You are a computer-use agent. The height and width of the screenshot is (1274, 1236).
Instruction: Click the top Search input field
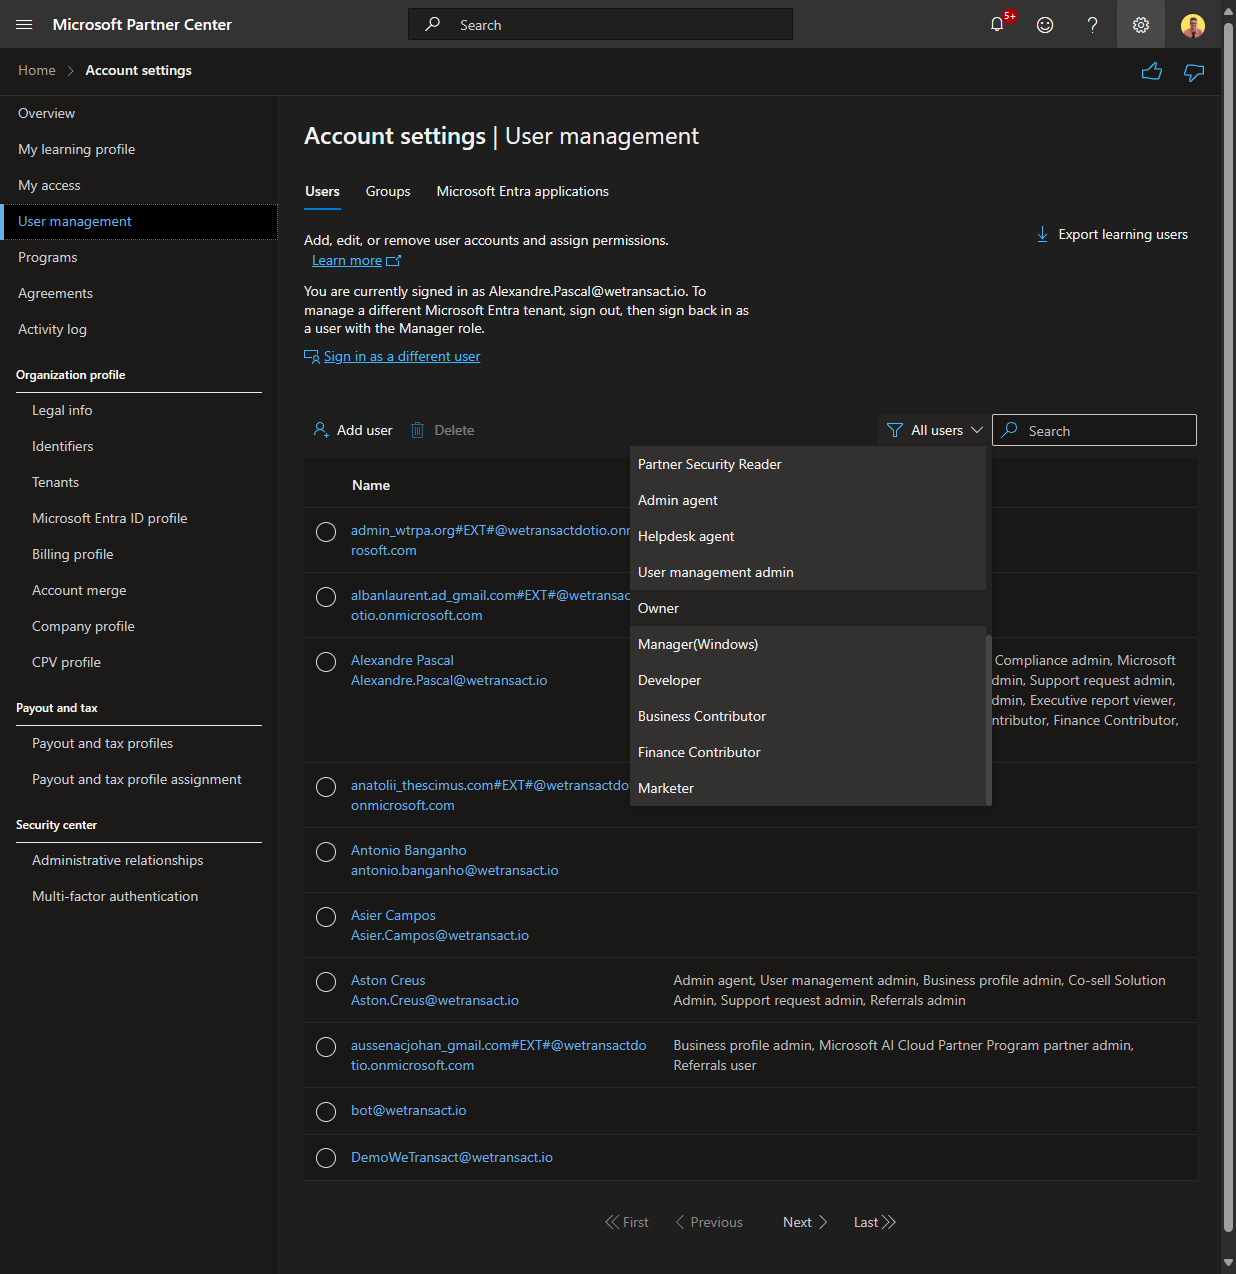[600, 24]
